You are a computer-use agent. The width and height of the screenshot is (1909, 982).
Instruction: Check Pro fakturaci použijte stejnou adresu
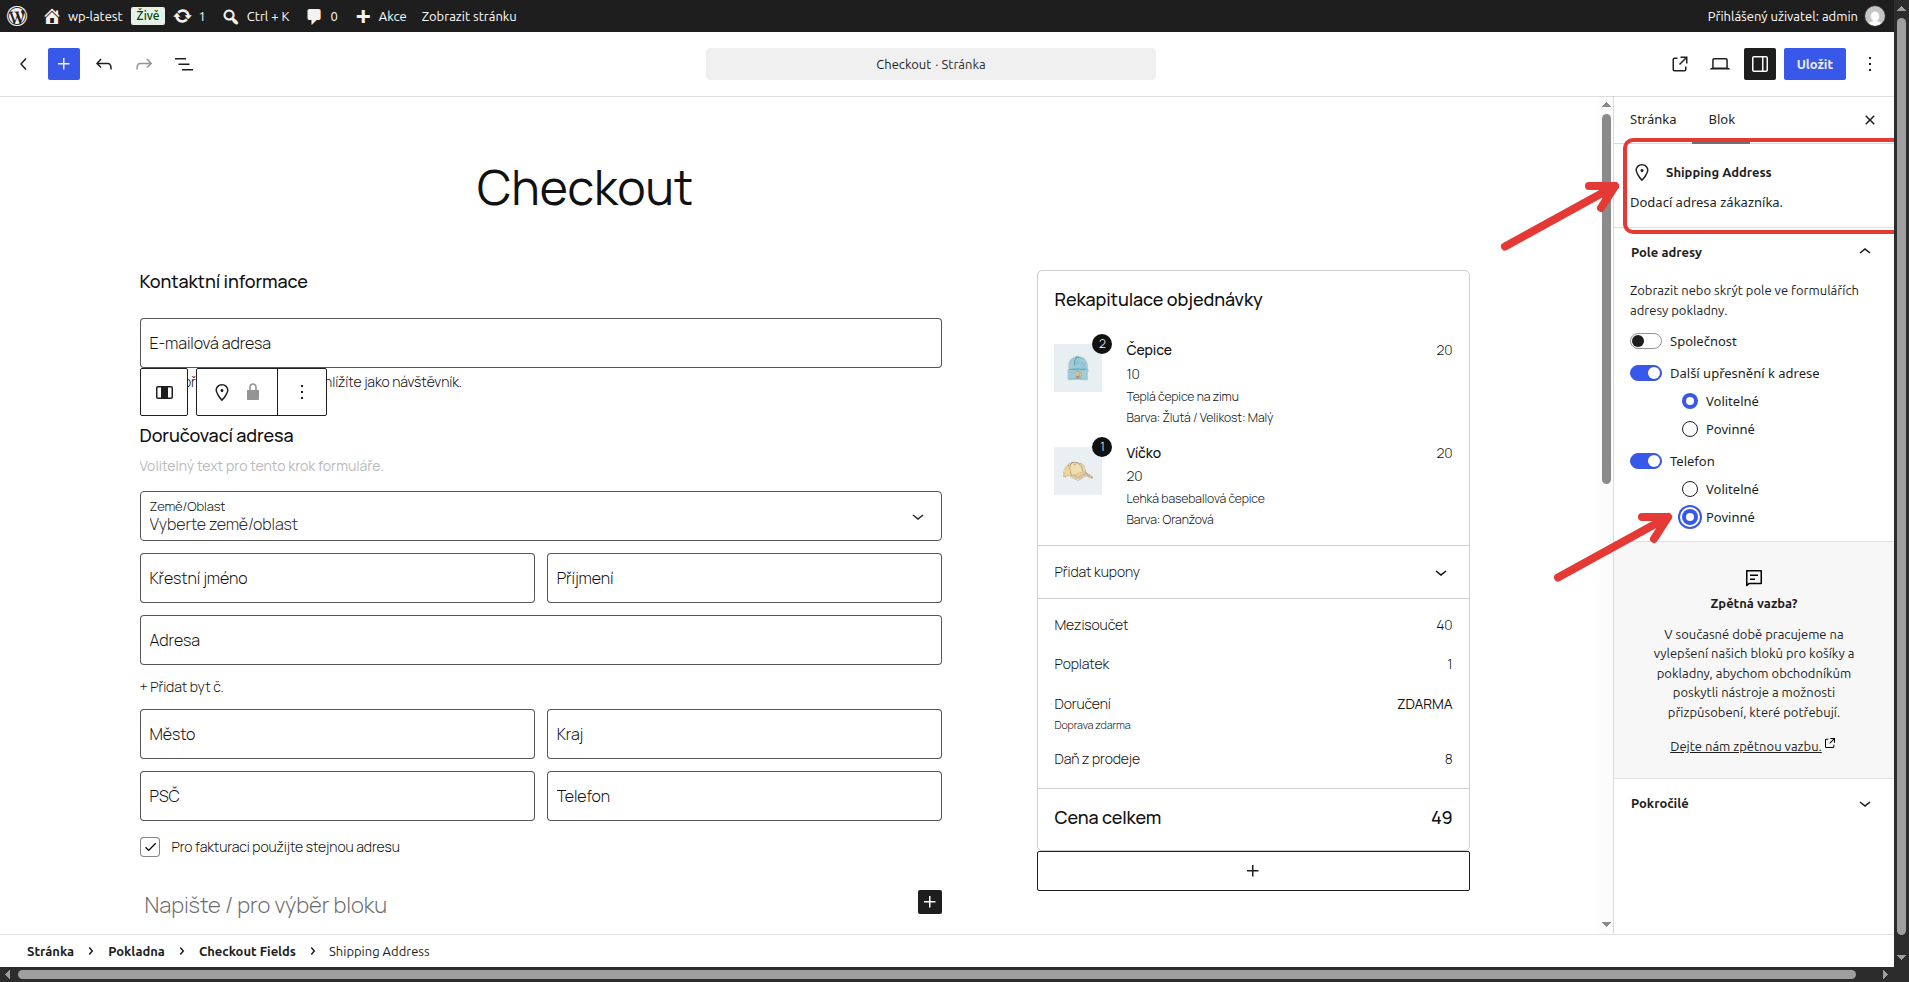pyautogui.click(x=150, y=847)
